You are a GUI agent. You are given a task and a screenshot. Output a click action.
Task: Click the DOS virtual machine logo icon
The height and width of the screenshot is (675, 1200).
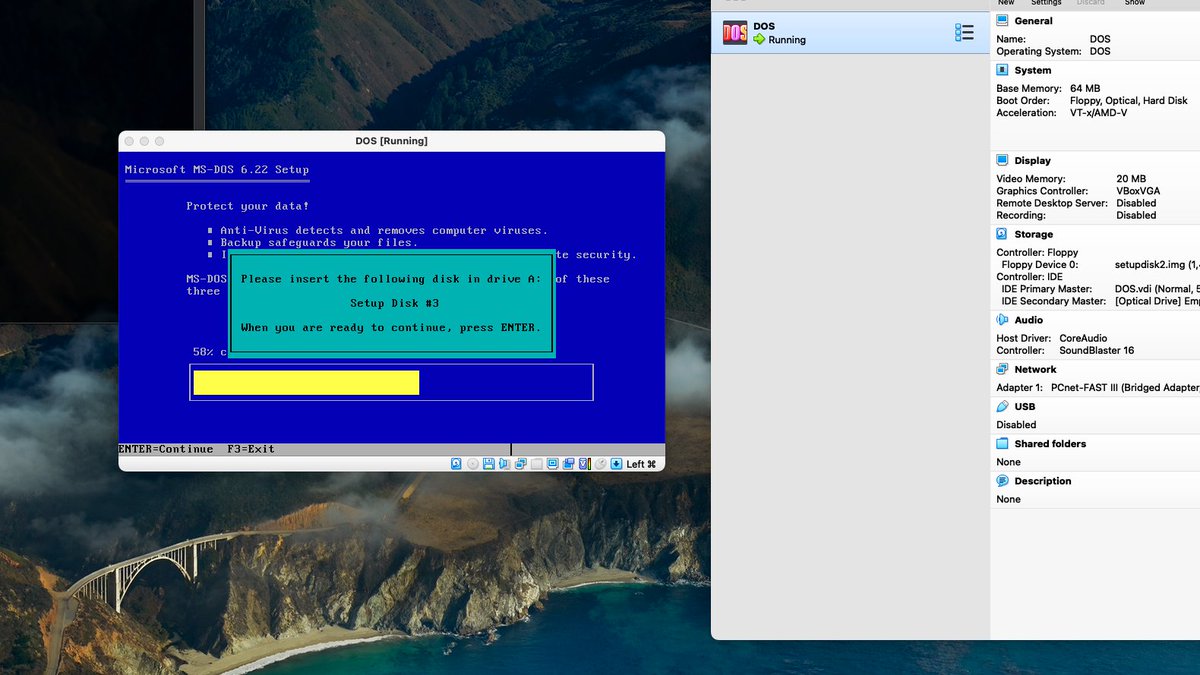(735, 33)
